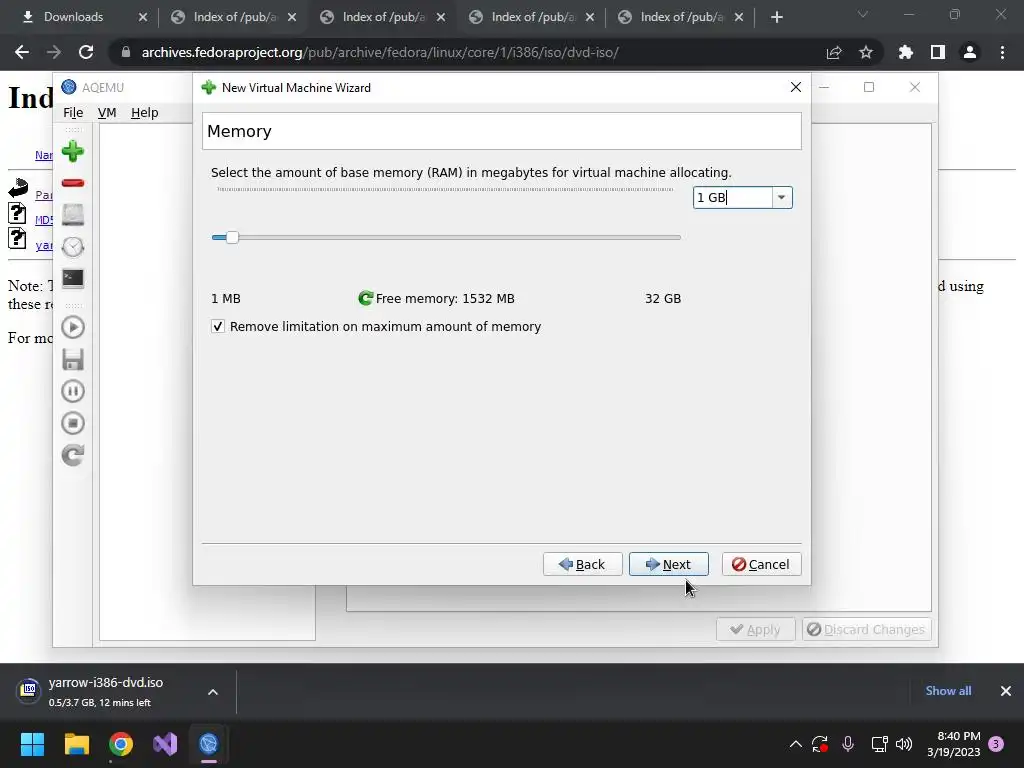Close the wizard dialog with X

coord(795,88)
